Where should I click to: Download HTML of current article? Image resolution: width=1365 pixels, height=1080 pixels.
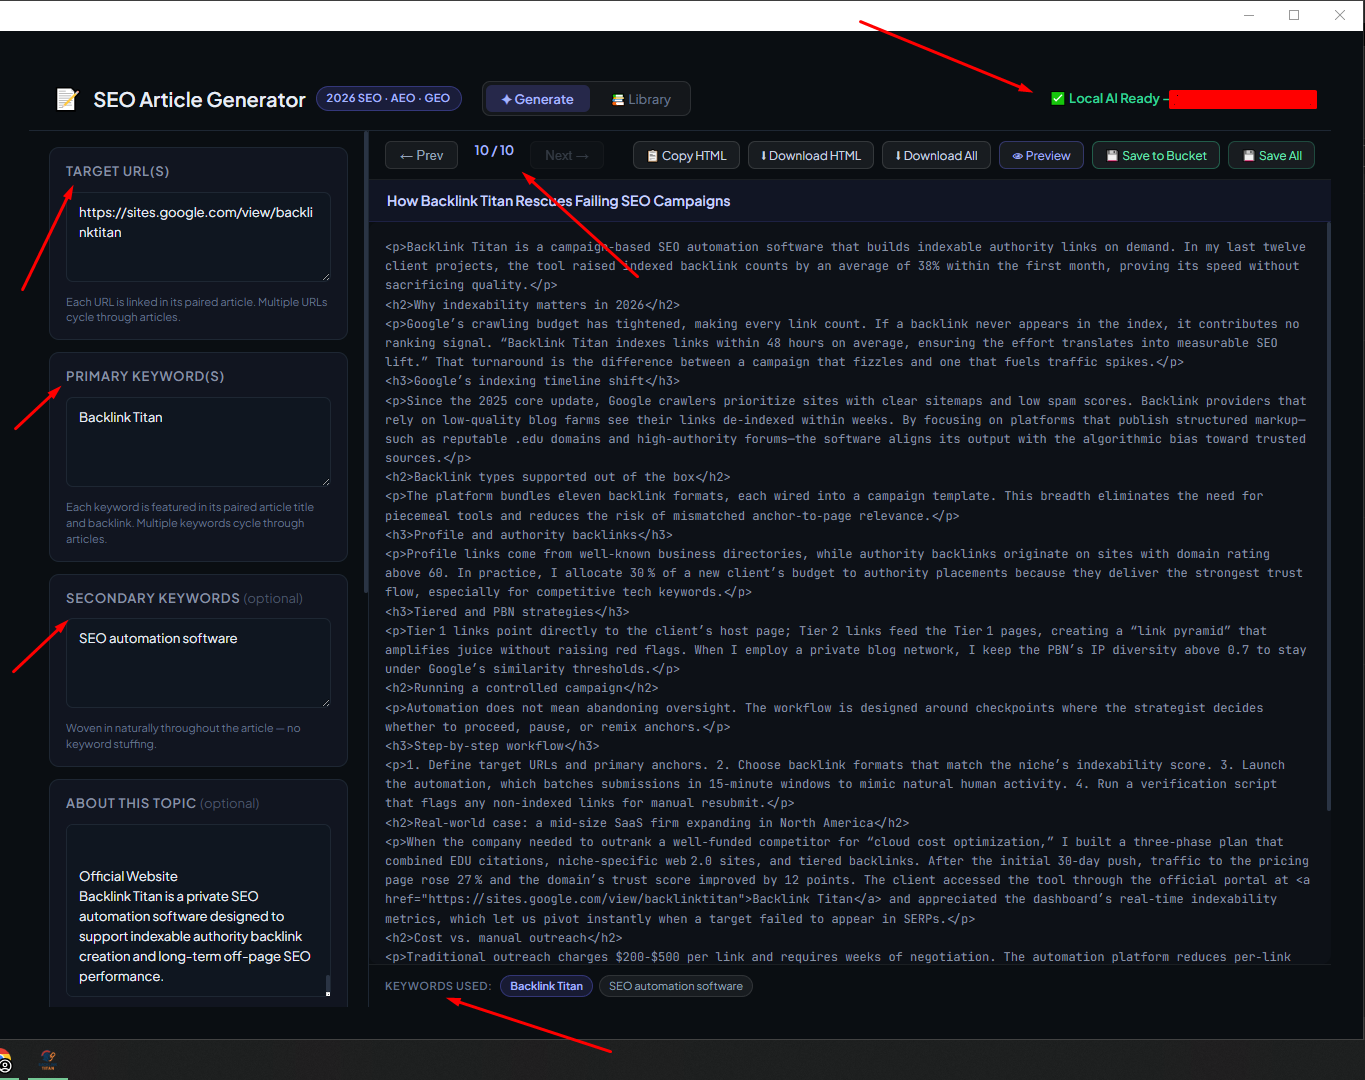(811, 155)
